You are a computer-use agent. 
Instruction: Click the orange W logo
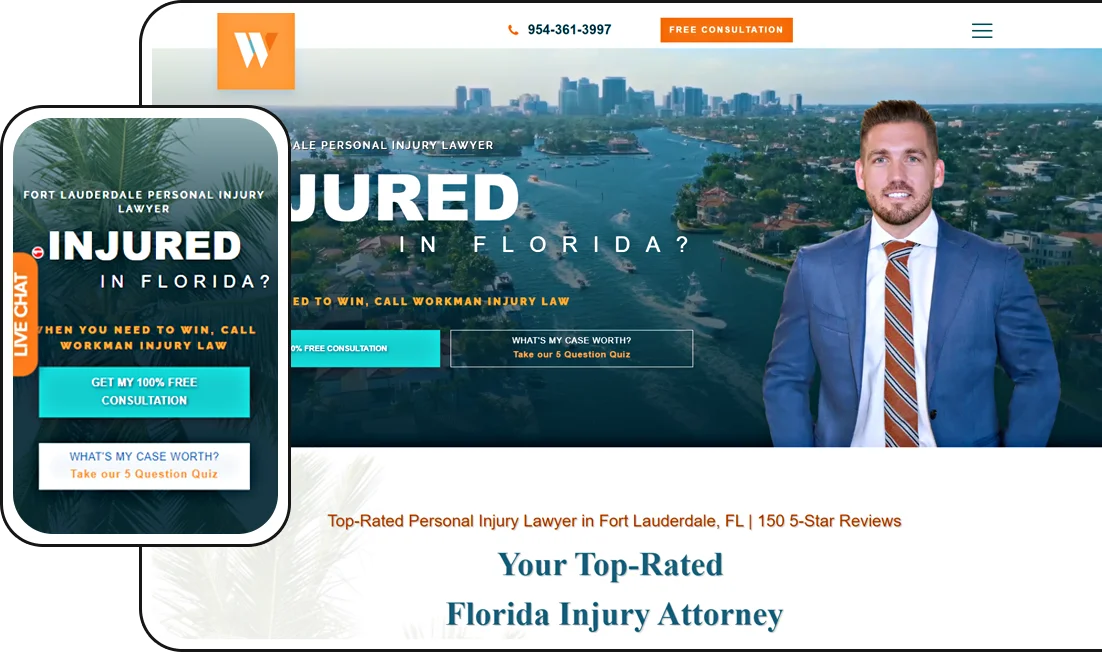(x=256, y=51)
